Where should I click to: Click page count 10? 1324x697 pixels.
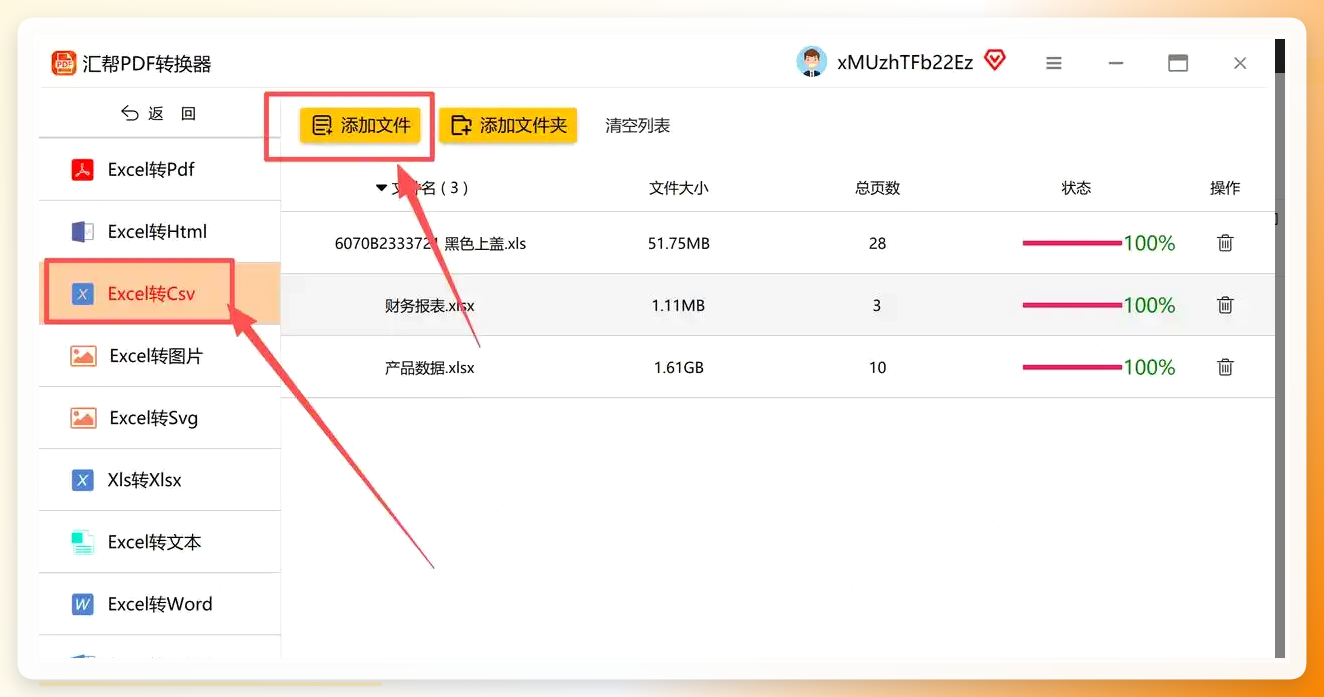click(877, 367)
